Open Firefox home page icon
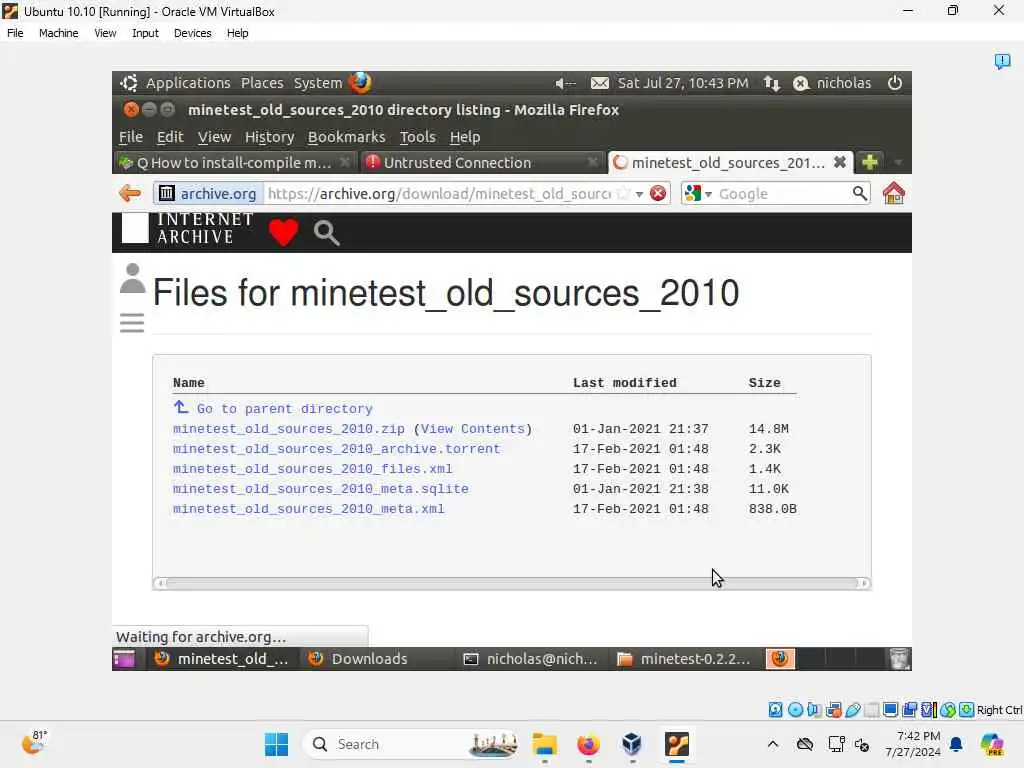Screen dimensions: 1024x768 point(893,193)
